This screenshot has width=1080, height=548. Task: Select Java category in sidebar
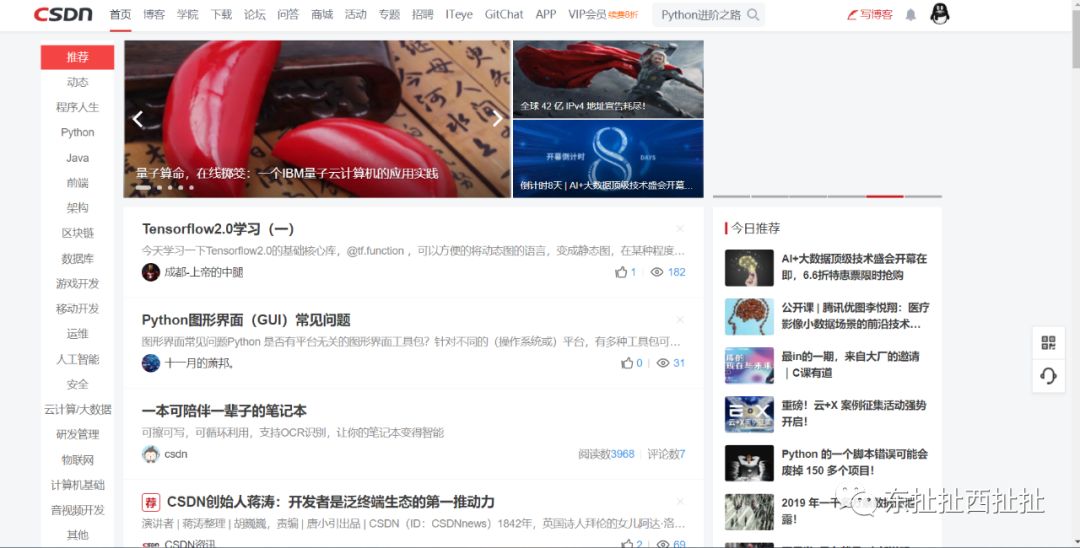tap(77, 158)
